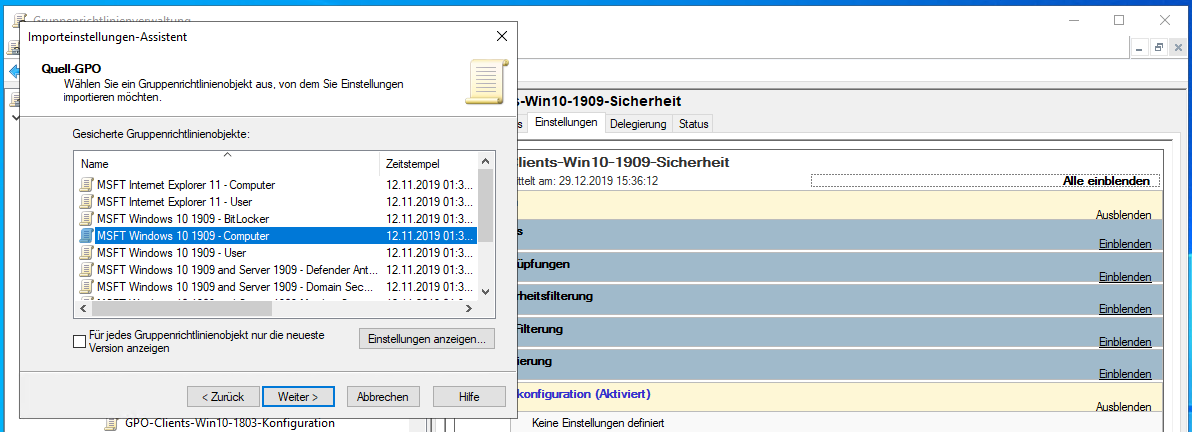Image resolution: width=1192 pixels, height=432 pixels.
Task: Click Einblenden link in row ending 'üpfungen'
Action: point(1125,278)
